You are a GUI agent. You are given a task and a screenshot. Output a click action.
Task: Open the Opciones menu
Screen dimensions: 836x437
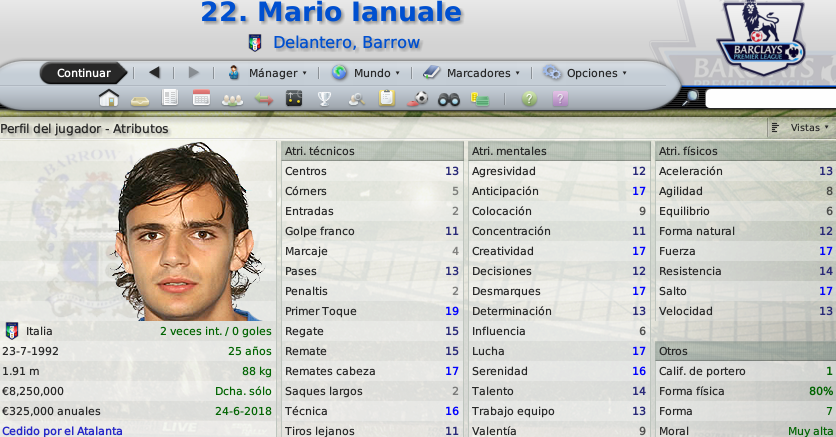585,73
